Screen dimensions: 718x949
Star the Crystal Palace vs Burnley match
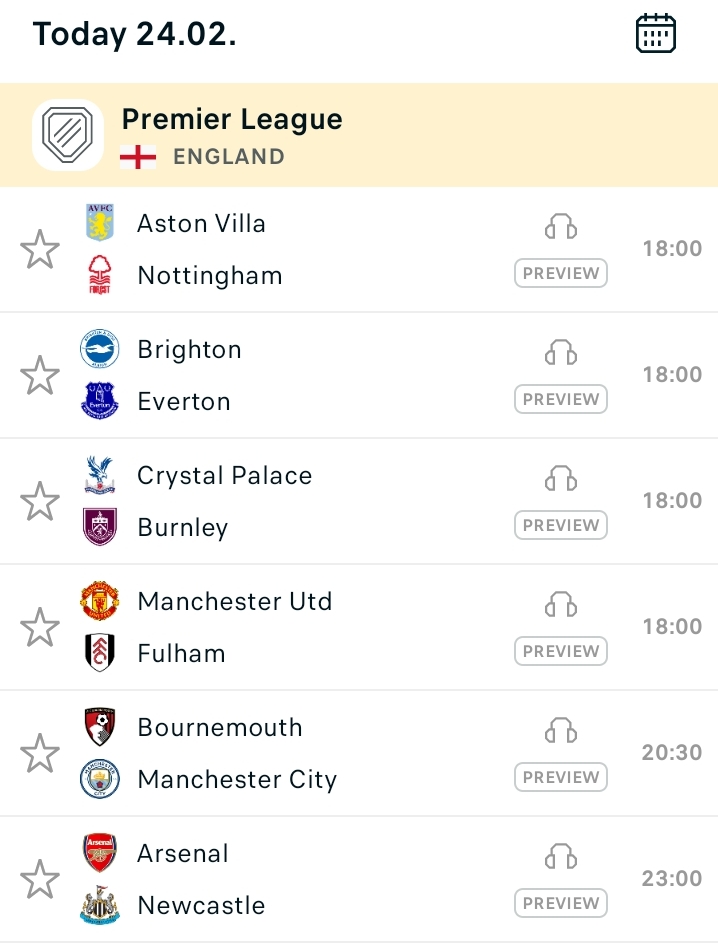pyautogui.click(x=40, y=501)
